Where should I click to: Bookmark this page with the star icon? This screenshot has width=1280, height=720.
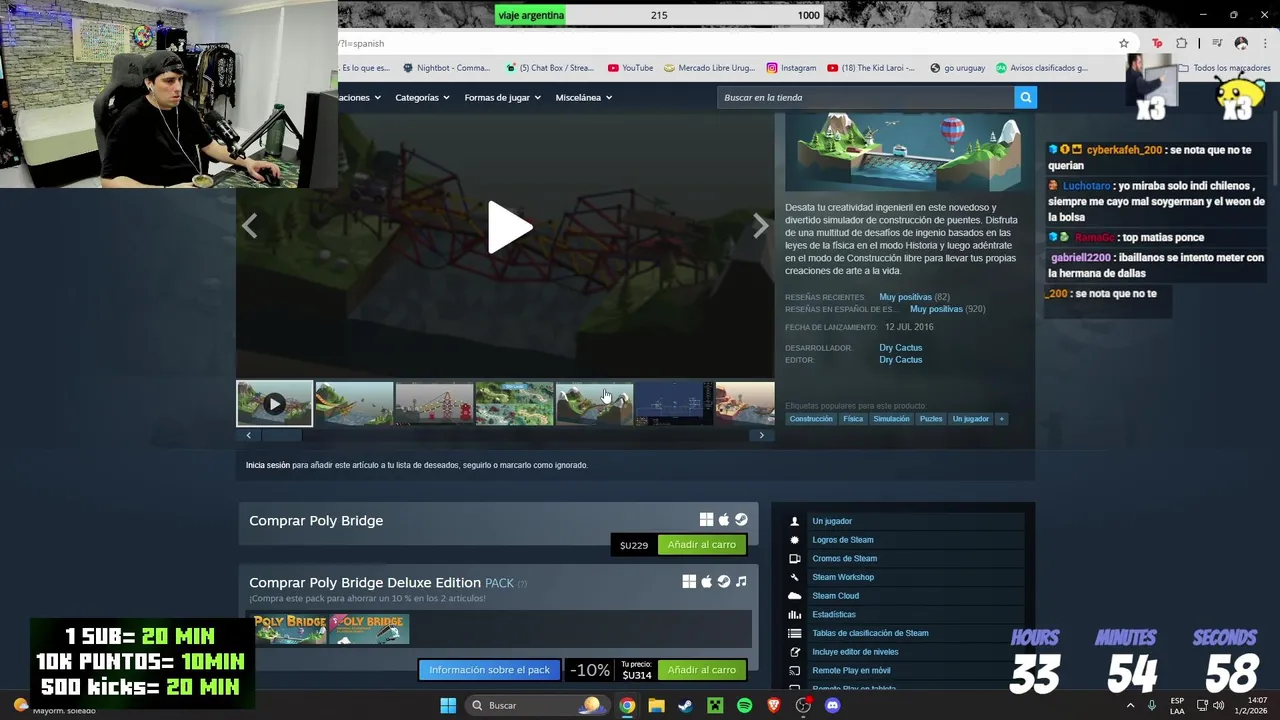[1124, 43]
